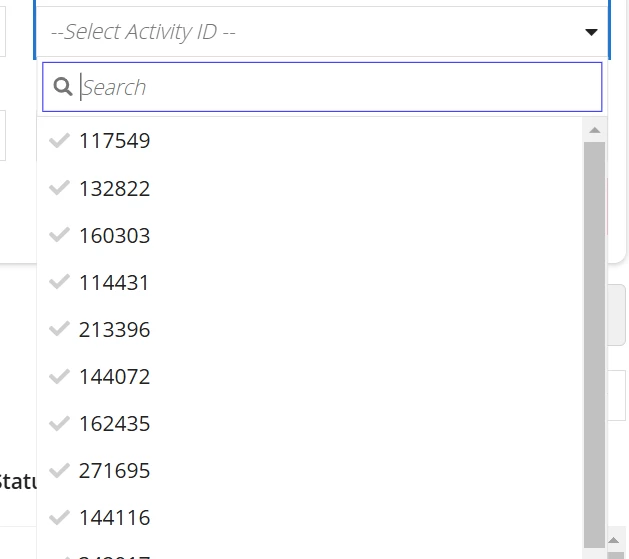Image resolution: width=629 pixels, height=559 pixels.
Task: Click checkmark icon beside 132822
Action: (x=59, y=188)
